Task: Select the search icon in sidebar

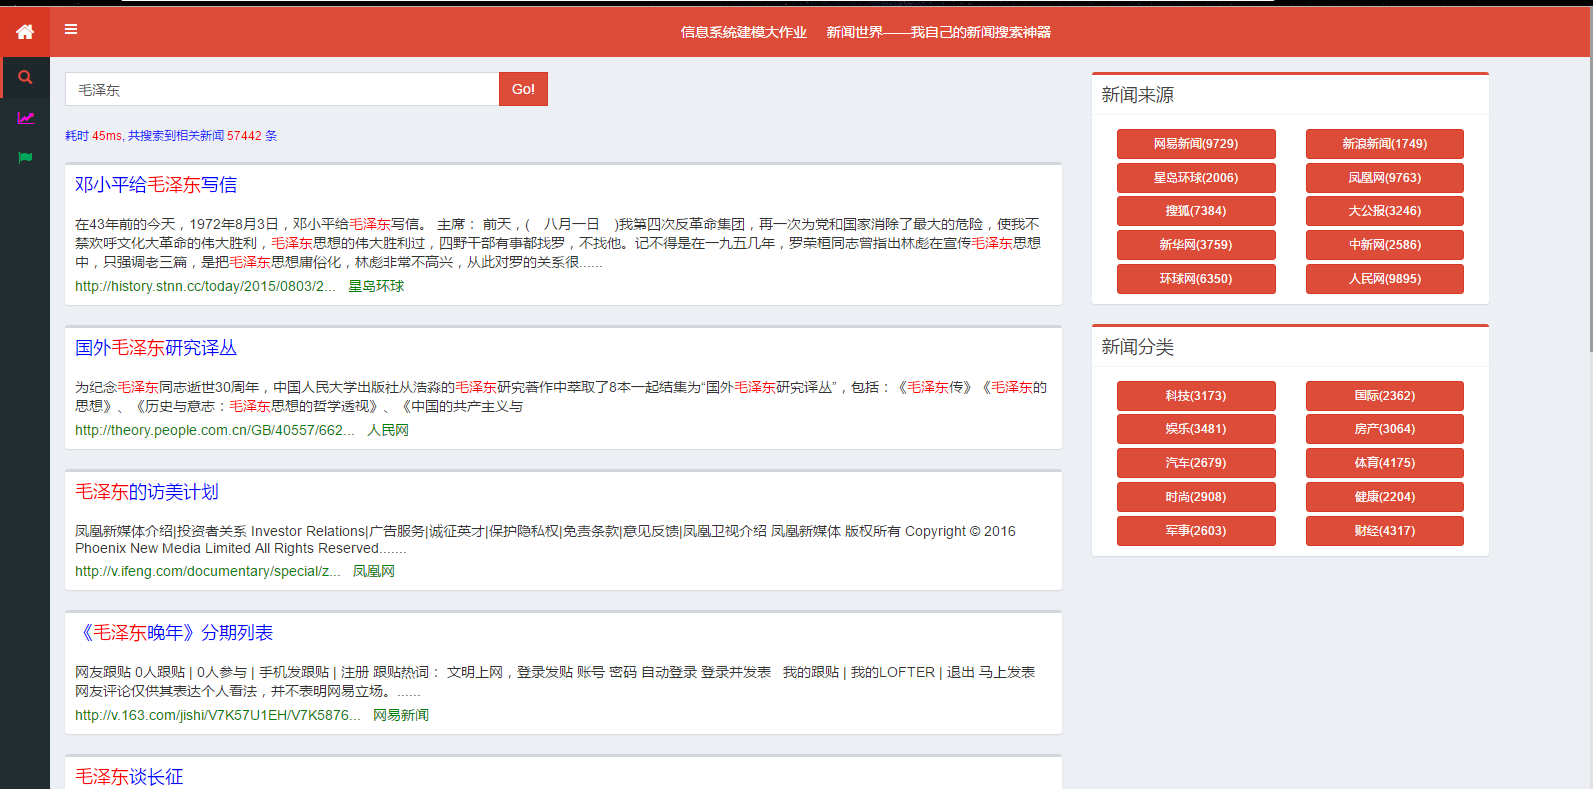Action: (25, 77)
